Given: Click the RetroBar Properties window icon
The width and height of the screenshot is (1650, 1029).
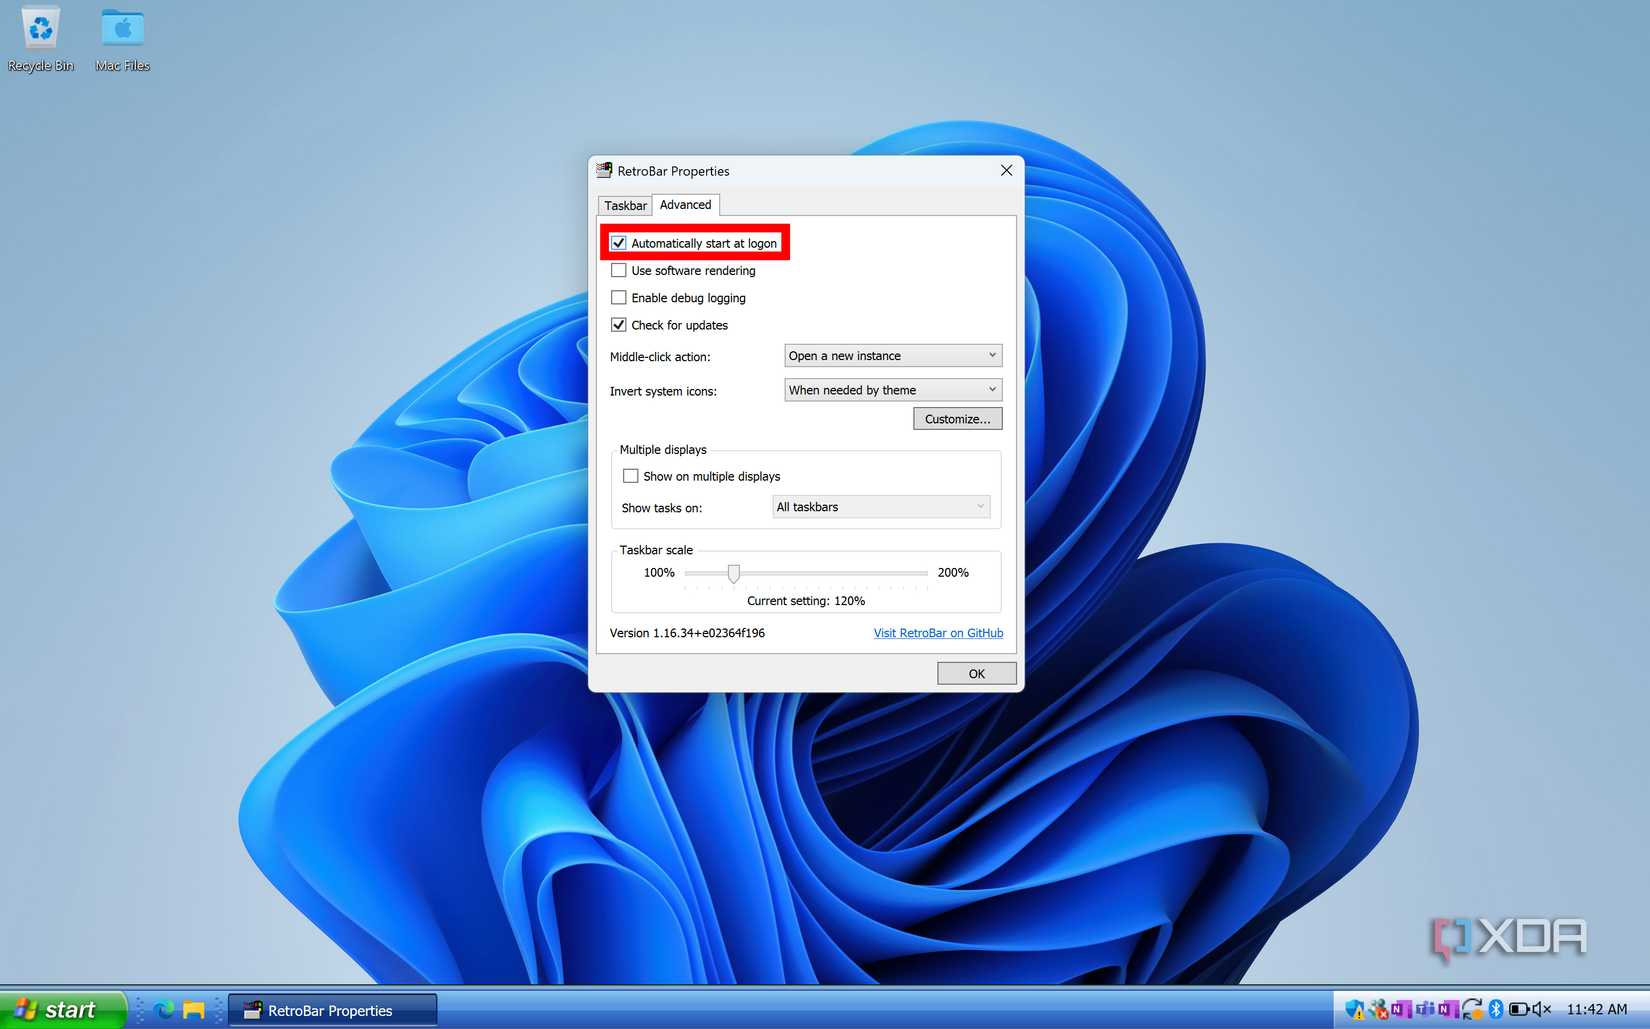Looking at the screenshot, I should [x=604, y=170].
